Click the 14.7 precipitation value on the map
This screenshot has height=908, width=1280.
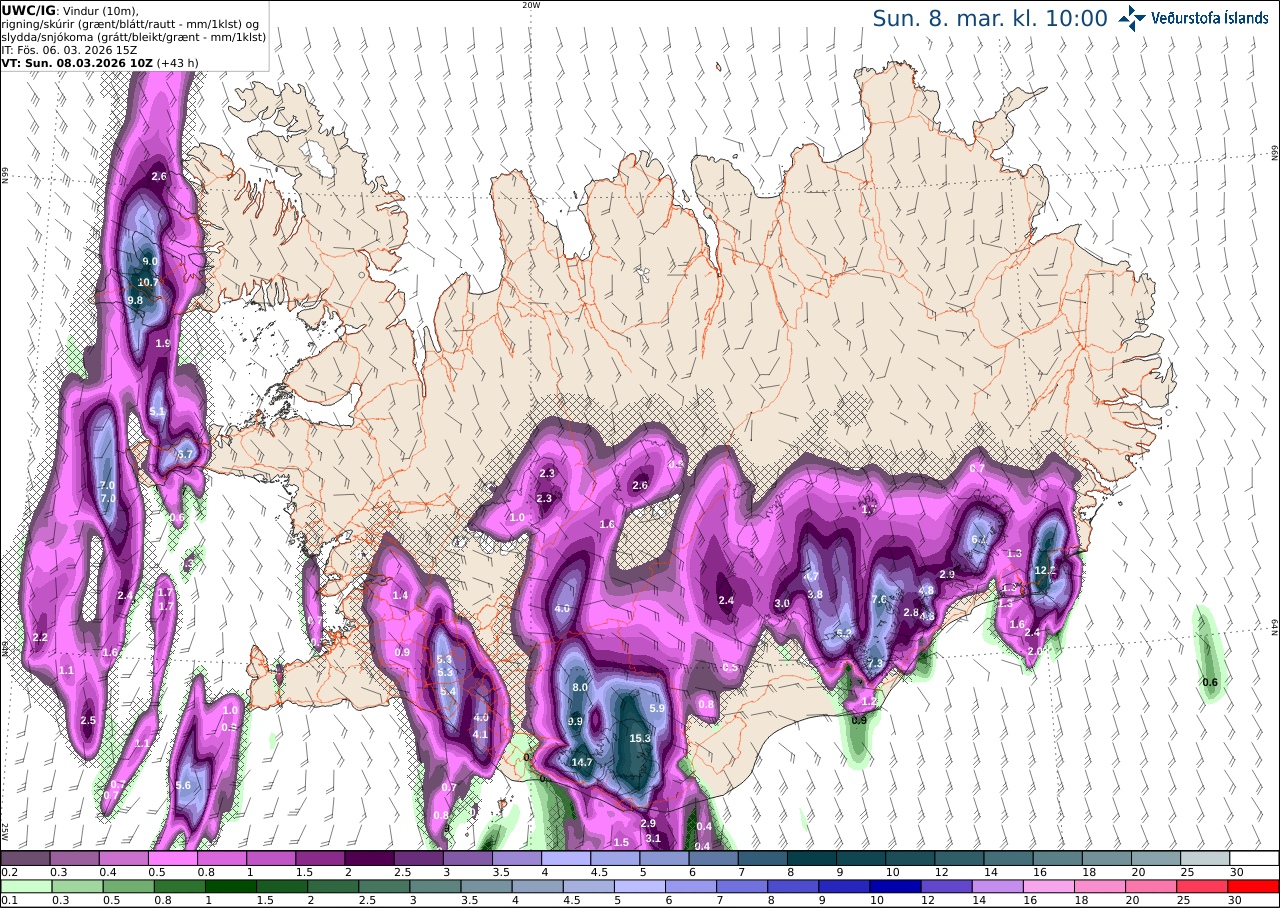tap(582, 762)
